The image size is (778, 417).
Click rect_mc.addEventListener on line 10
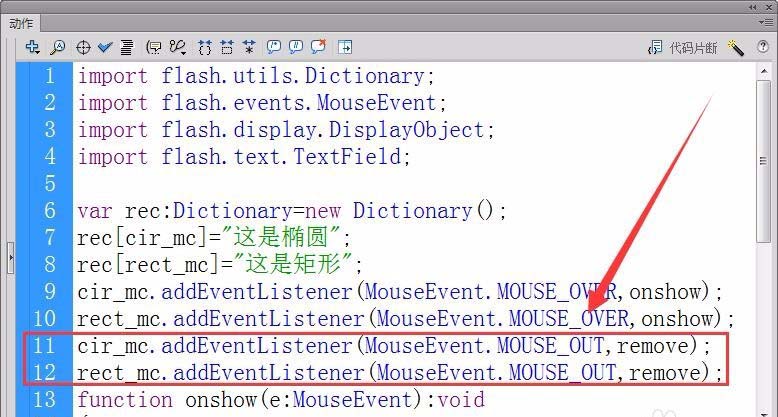221,318
